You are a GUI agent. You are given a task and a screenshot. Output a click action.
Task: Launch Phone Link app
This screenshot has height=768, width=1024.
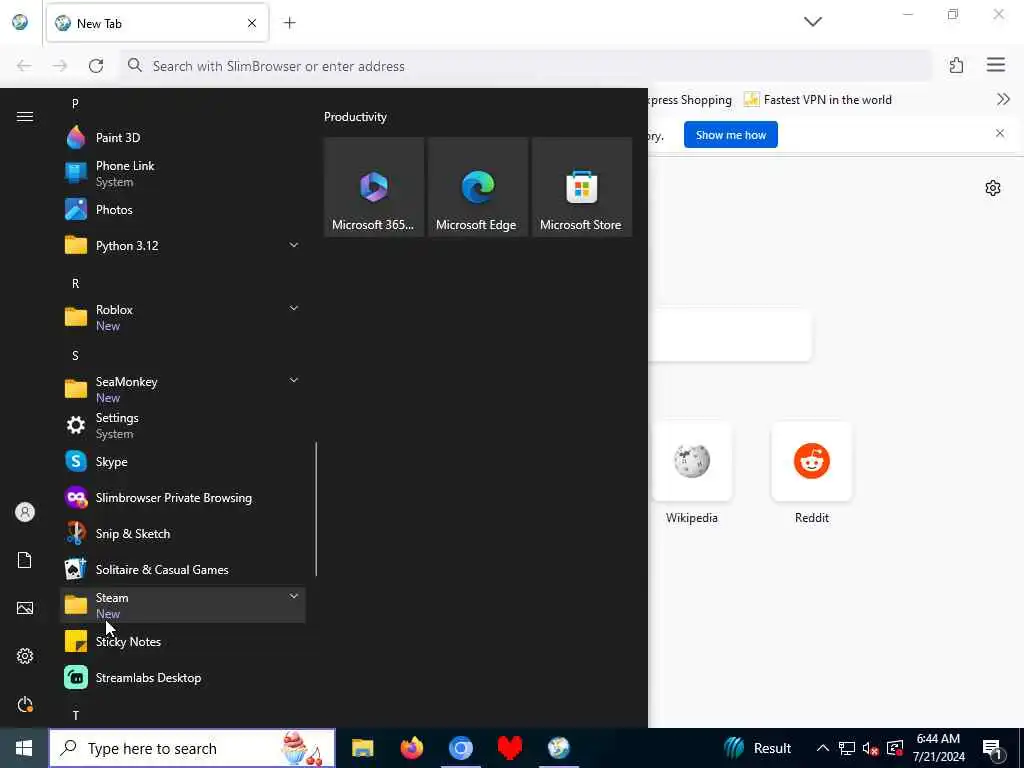[183, 174]
